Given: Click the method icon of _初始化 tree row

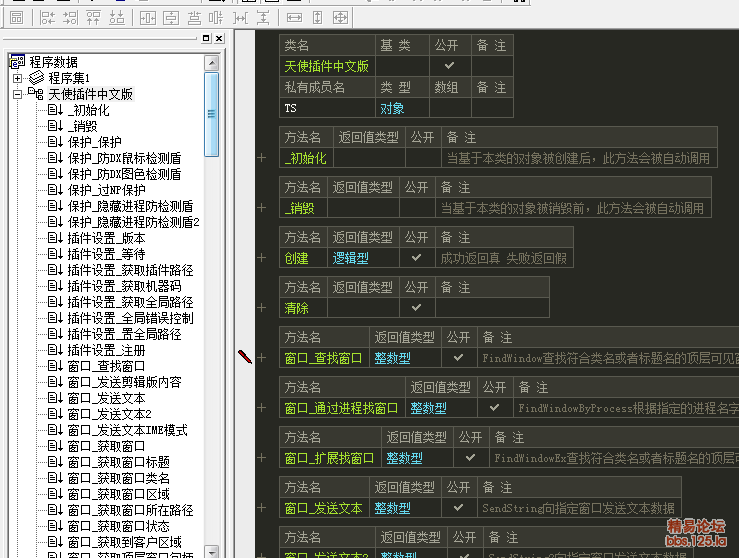Looking at the screenshot, I should (x=55, y=110).
